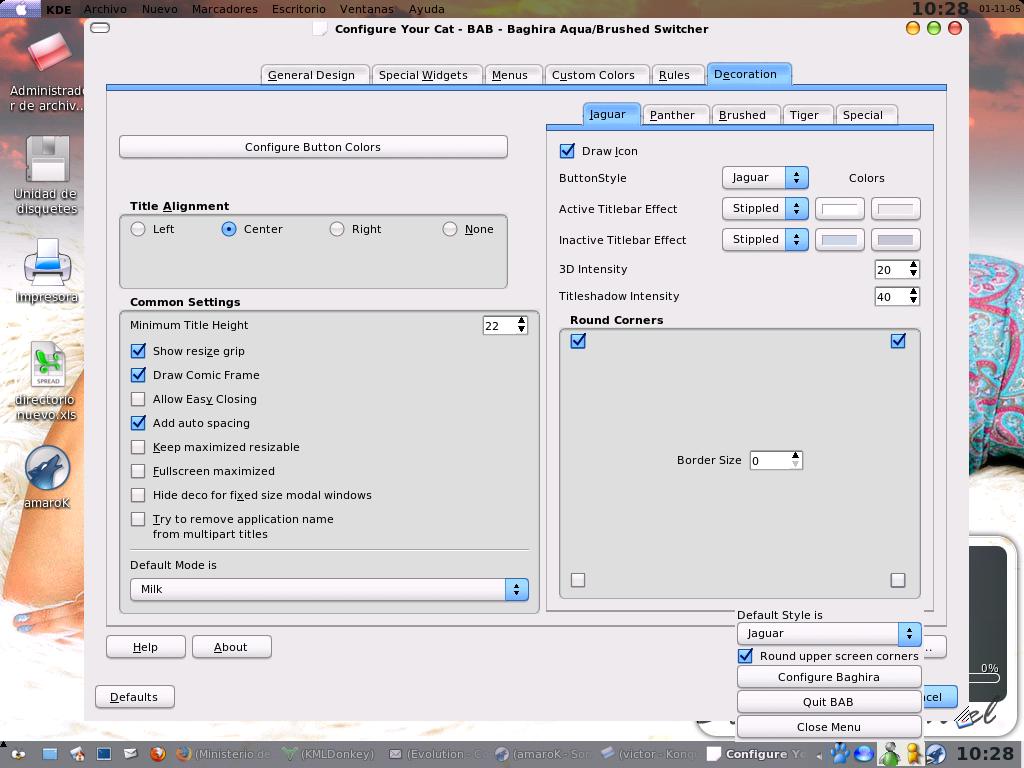This screenshot has width=1024, height=768.
Task: Open the Brushed decoration tab
Action: click(x=745, y=115)
